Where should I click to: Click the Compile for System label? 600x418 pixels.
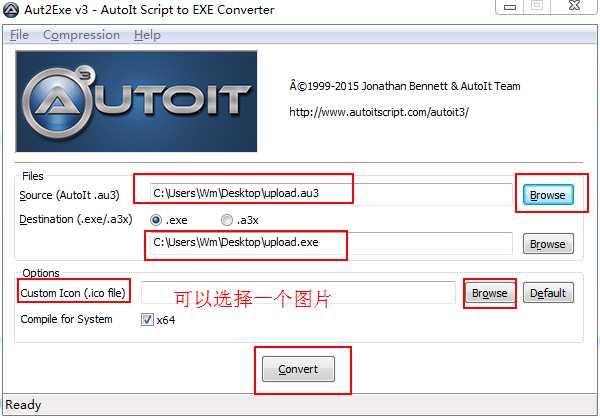66,319
